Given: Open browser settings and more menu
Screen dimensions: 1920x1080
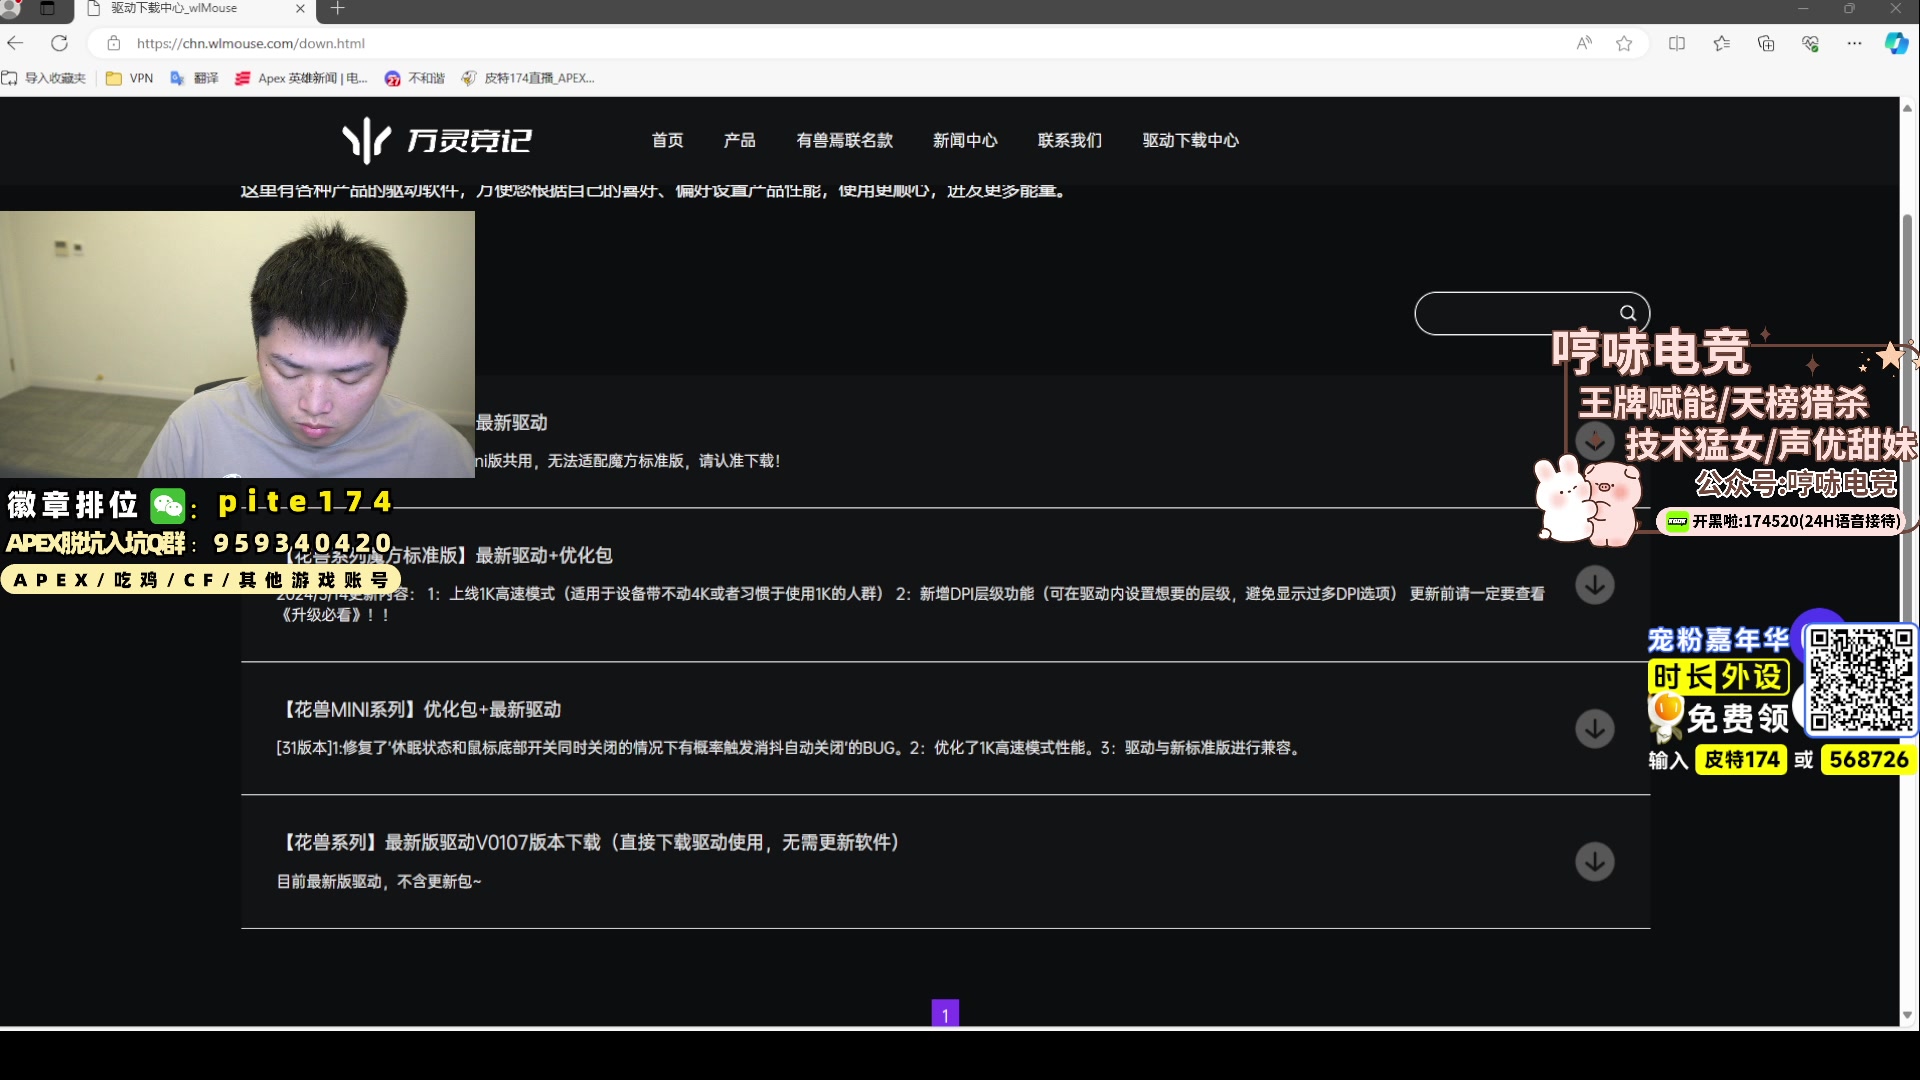Looking at the screenshot, I should click(x=1854, y=43).
